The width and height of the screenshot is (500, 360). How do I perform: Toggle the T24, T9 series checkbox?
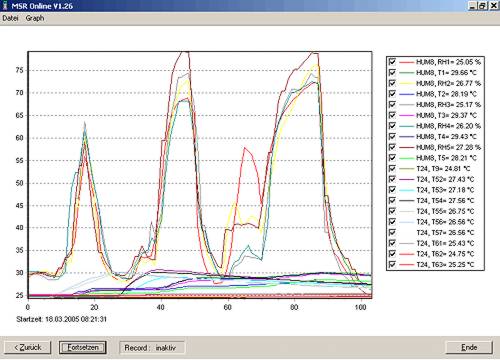pos(392,168)
